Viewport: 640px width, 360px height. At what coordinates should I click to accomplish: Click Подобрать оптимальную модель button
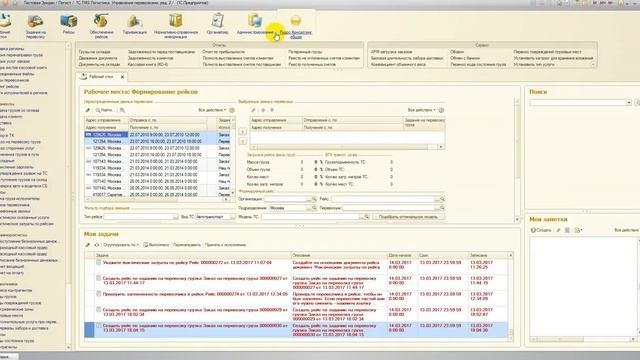[x=408, y=217]
